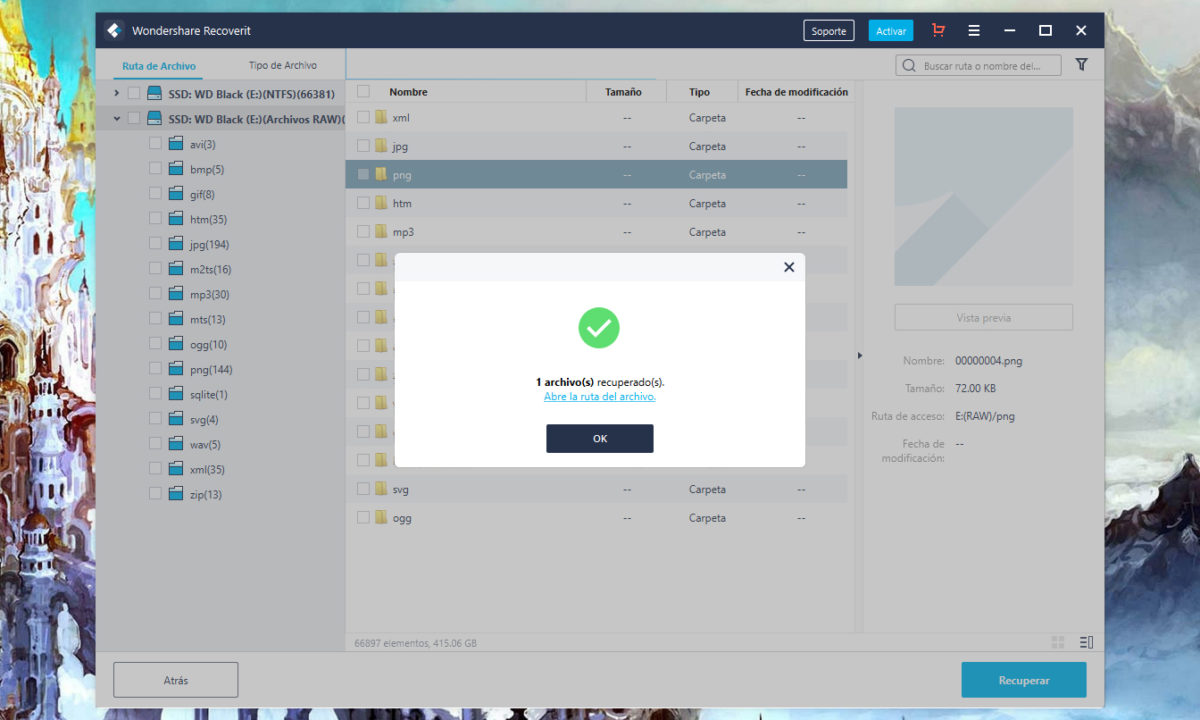Click the png folder icon in list
This screenshot has width=1200, height=720.
click(x=380, y=174)
